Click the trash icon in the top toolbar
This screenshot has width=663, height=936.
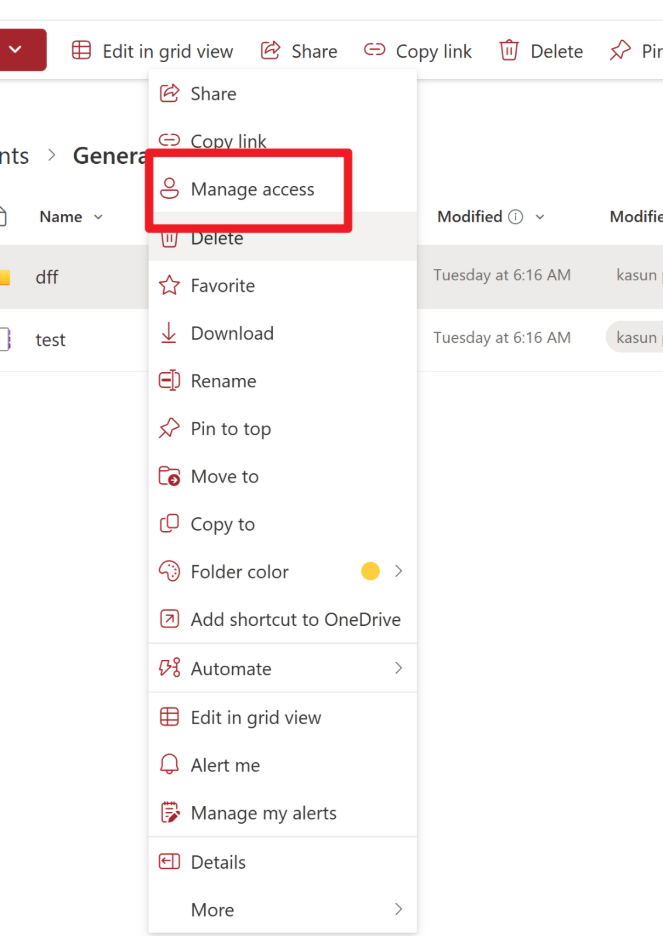[509, 51]
